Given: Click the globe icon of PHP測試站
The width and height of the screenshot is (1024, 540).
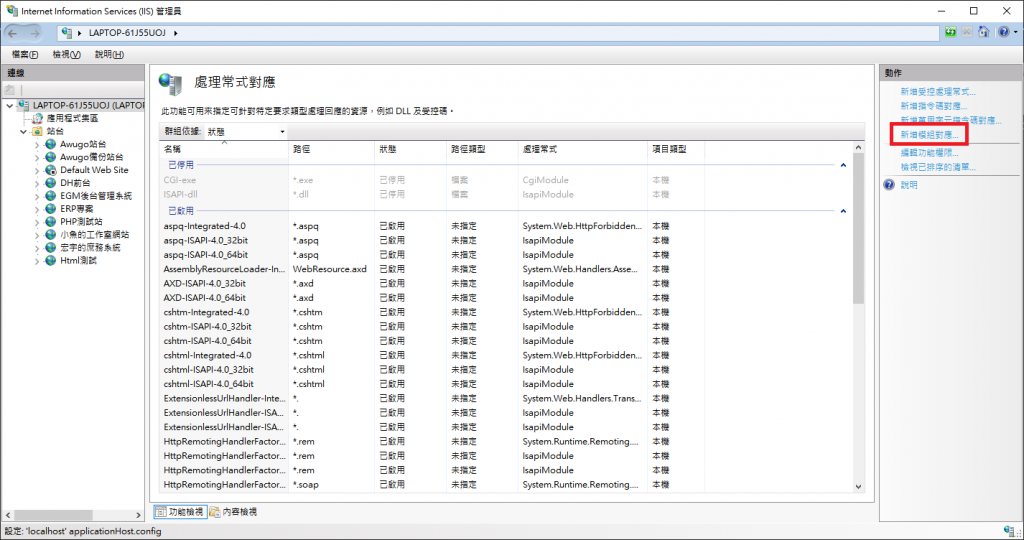Looking at the screenshot, I should pyautogui.click(x=50, y=221).
